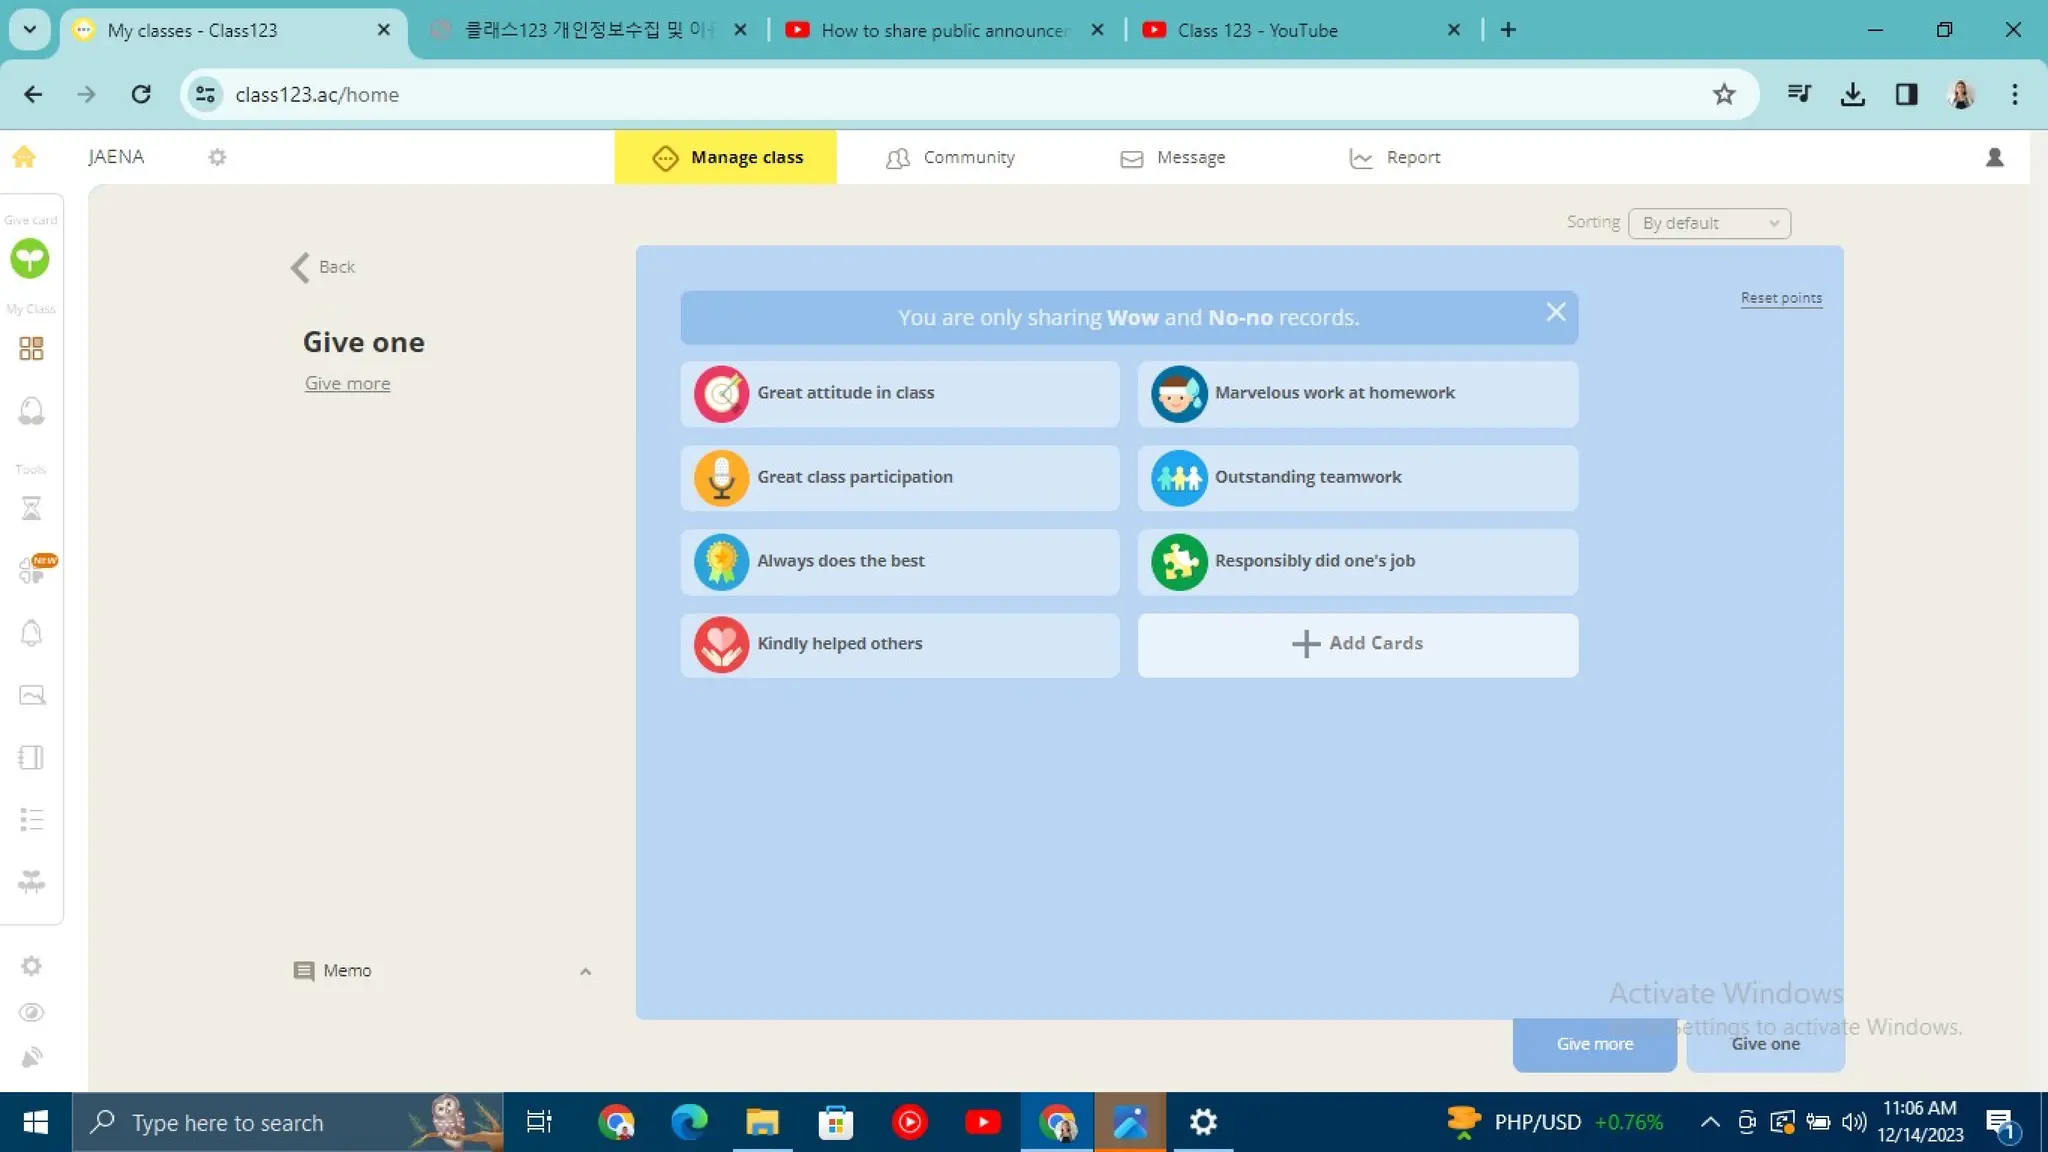
Task: Open the hourglass timer tool
Action: click(x=31, y=509)
